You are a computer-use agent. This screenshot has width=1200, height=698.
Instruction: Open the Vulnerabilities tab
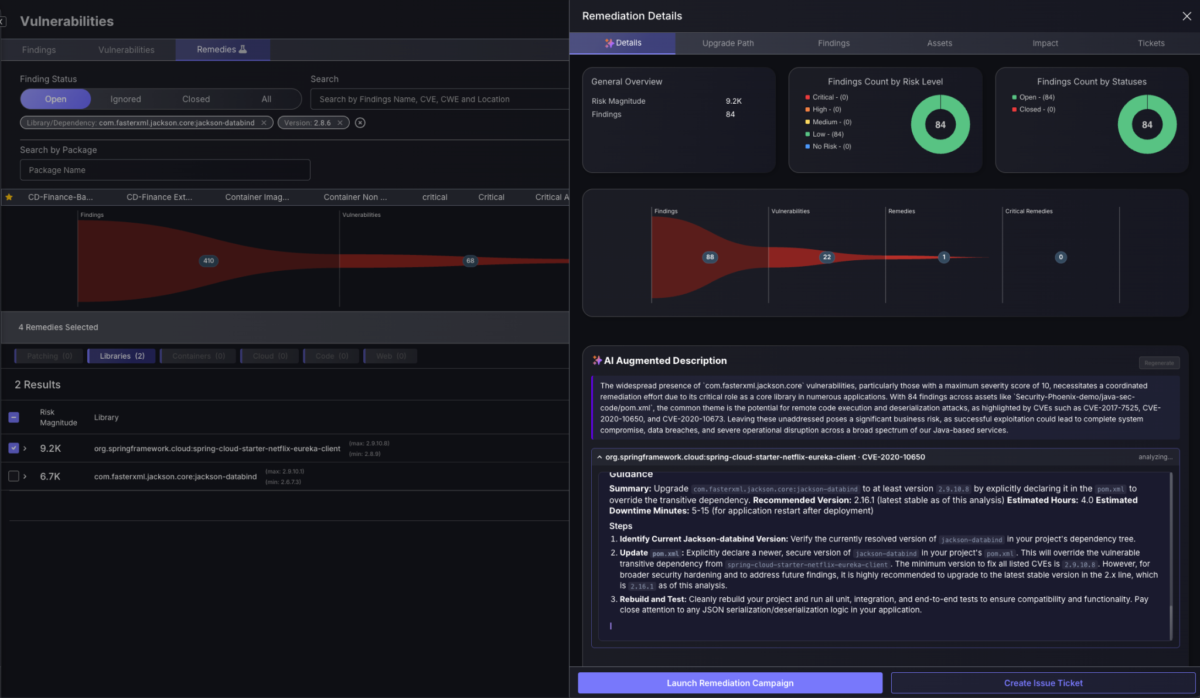(126, 49)
